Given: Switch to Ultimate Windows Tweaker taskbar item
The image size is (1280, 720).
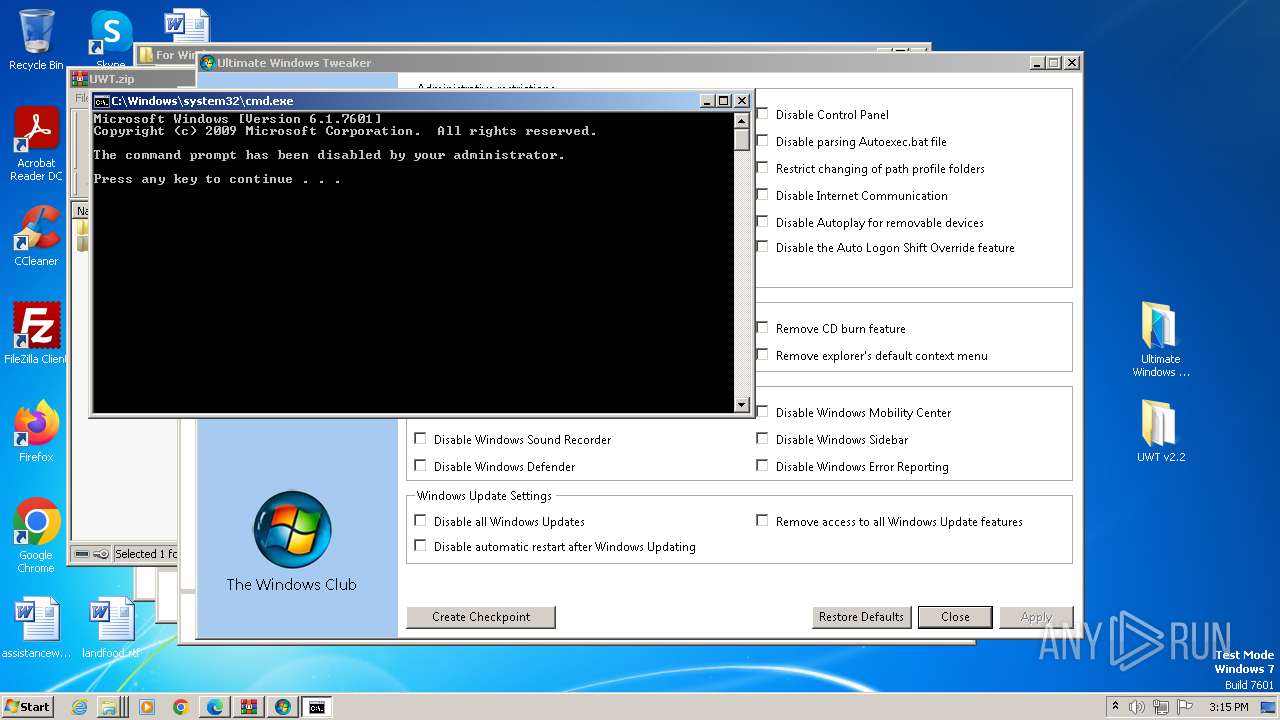Looking at the screenshot, I should 283,707.
